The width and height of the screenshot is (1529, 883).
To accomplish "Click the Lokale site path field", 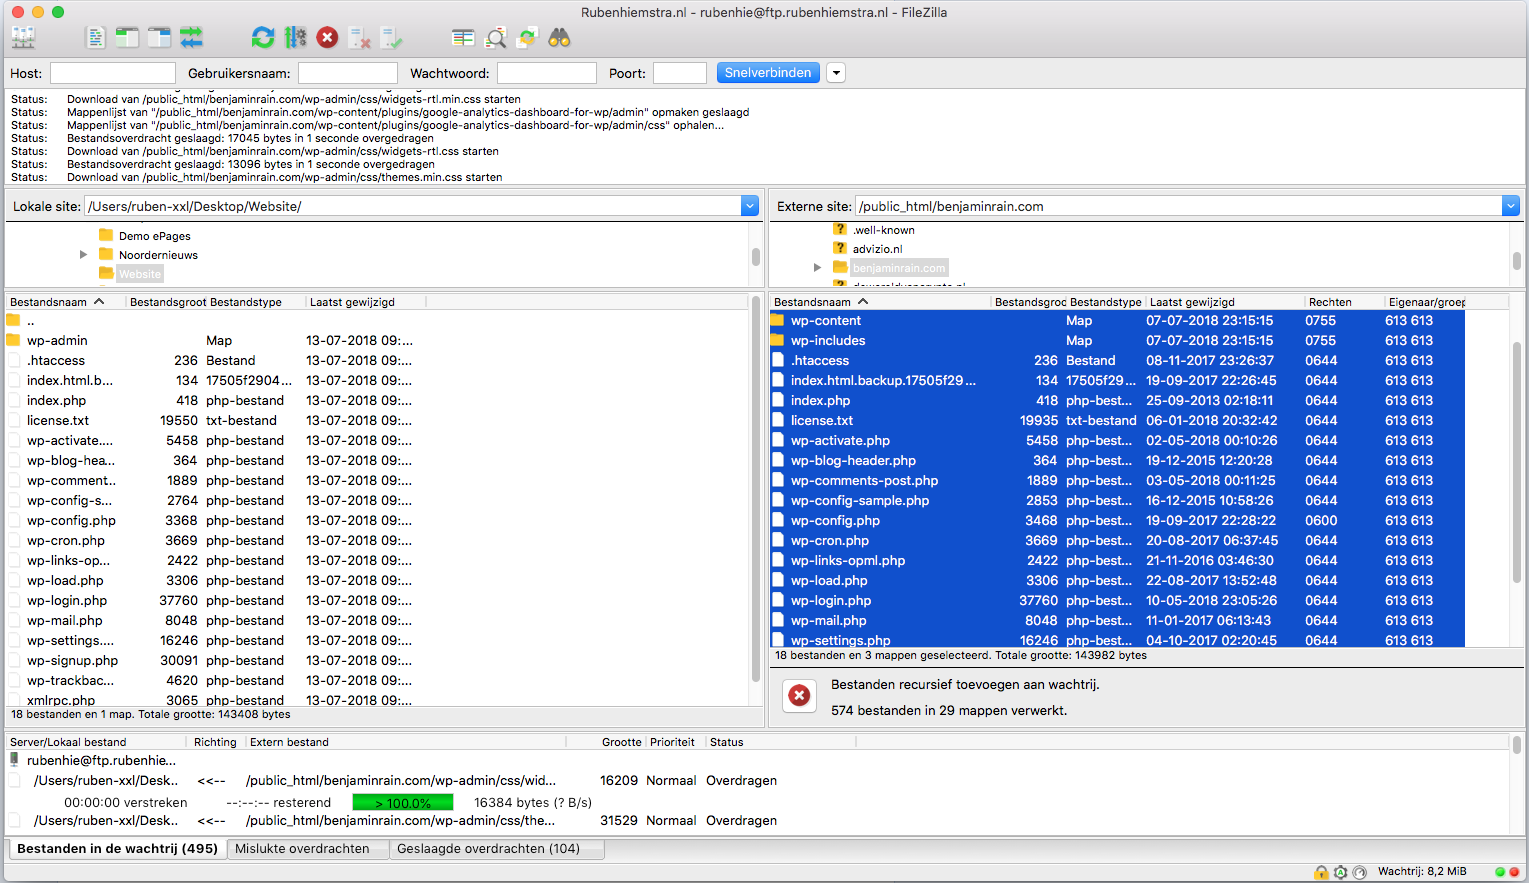I will point(413,206).
